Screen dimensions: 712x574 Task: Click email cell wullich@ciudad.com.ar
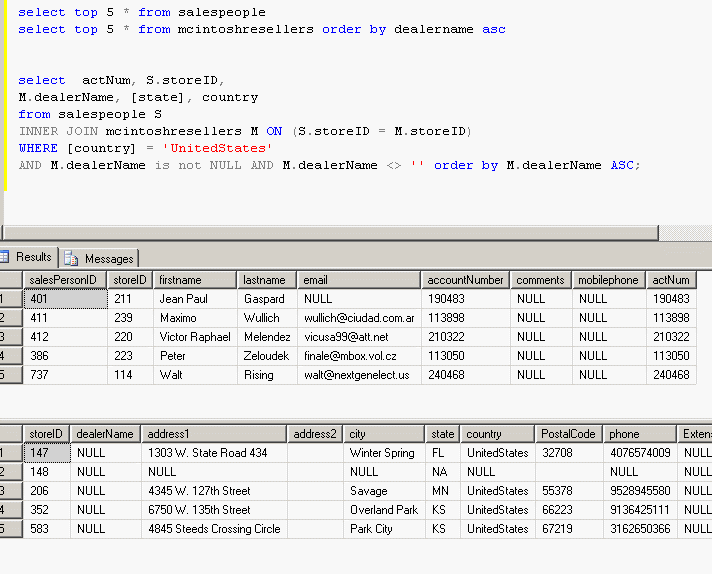(359, 318)
